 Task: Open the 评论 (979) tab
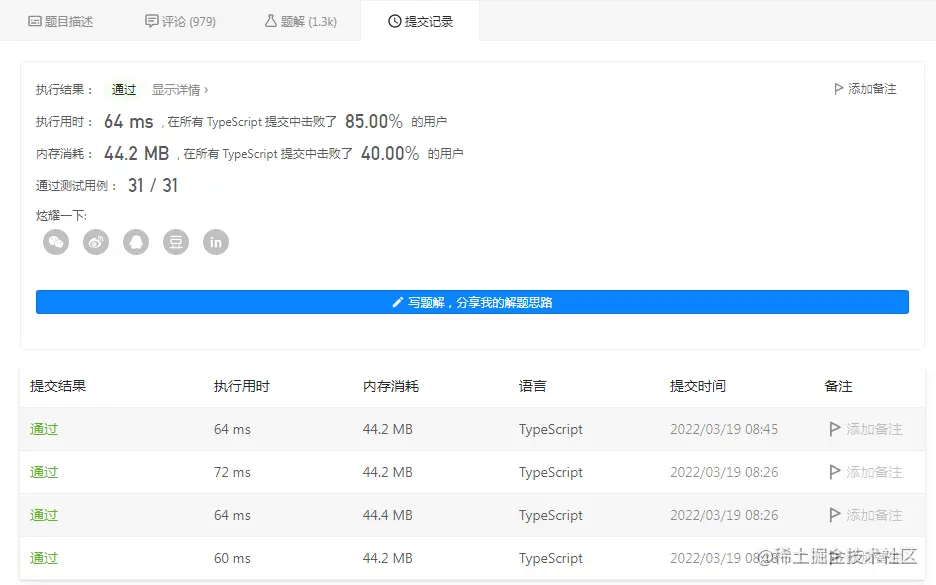pos(180,21)
